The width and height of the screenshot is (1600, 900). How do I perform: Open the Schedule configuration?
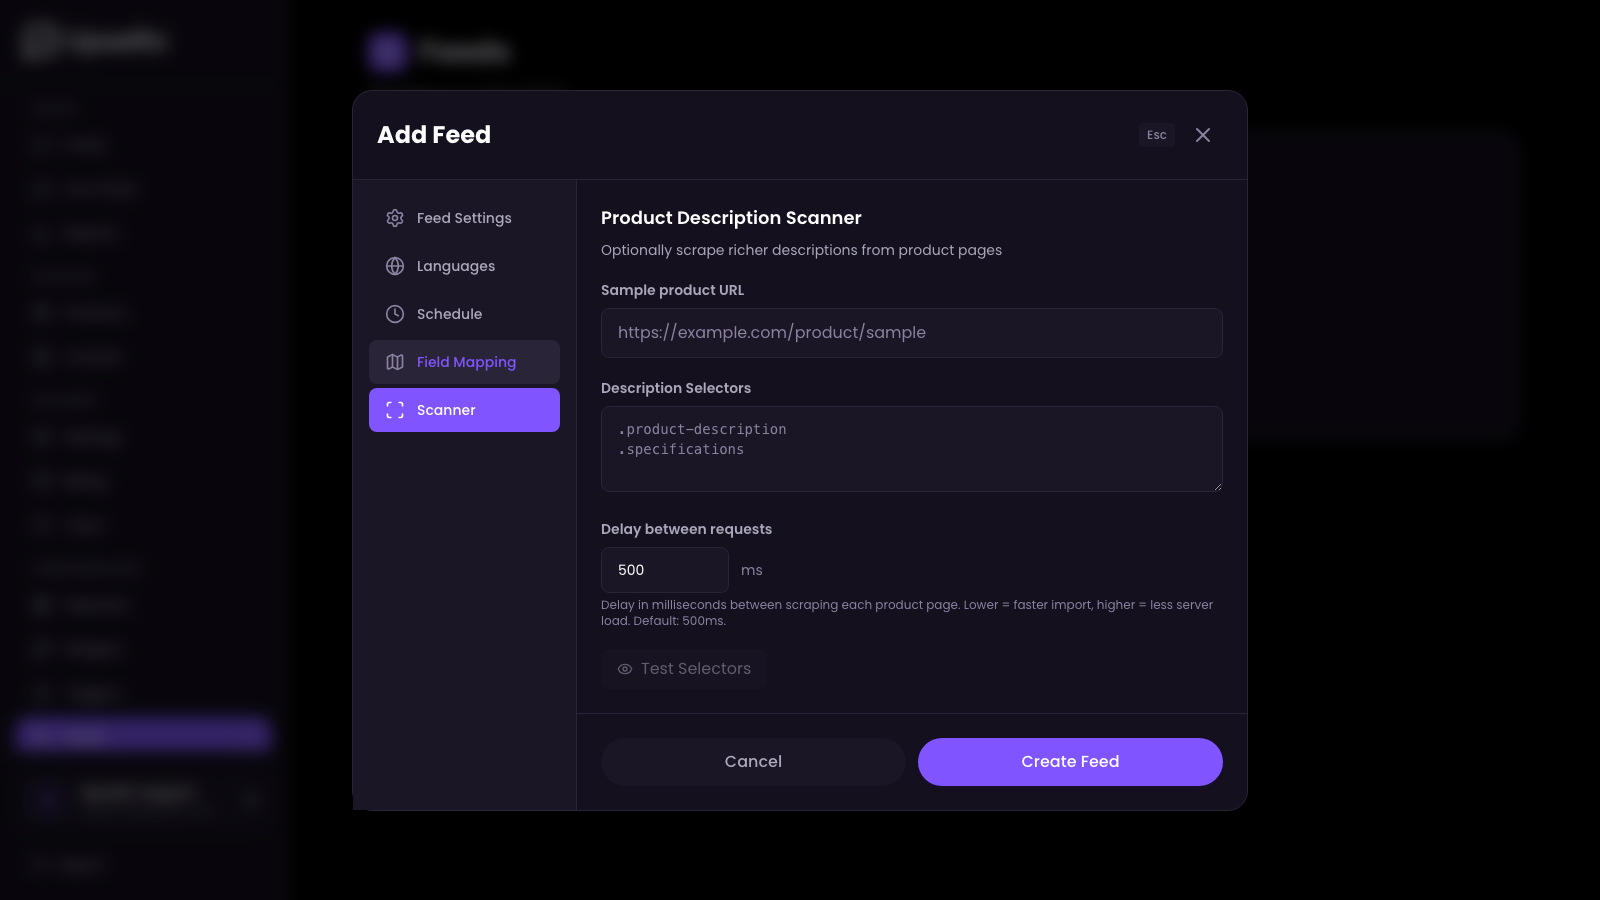pos(450,314)
